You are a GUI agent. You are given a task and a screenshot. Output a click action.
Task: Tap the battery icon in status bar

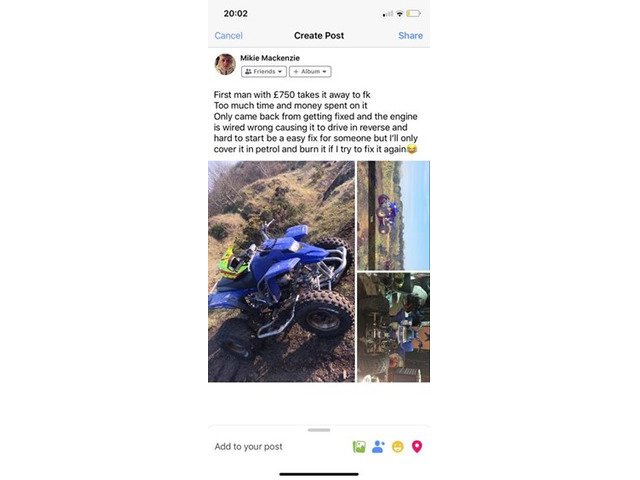[413, 13]
